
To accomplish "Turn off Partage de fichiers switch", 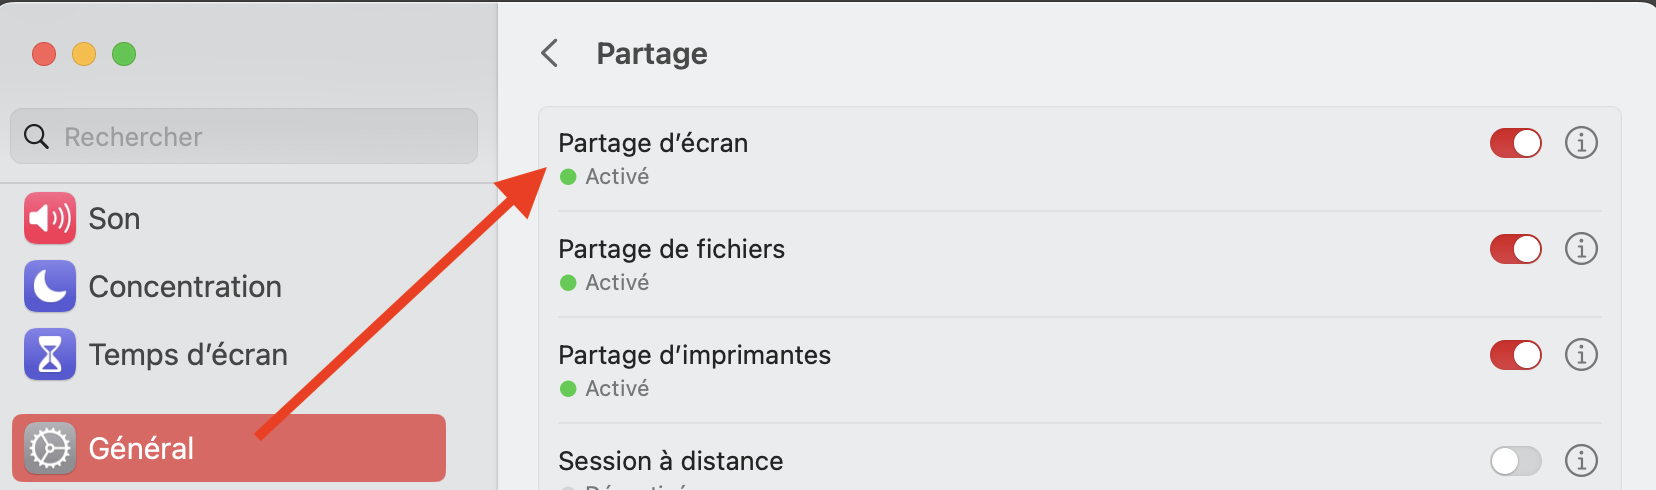I will tap(1515, 249).
